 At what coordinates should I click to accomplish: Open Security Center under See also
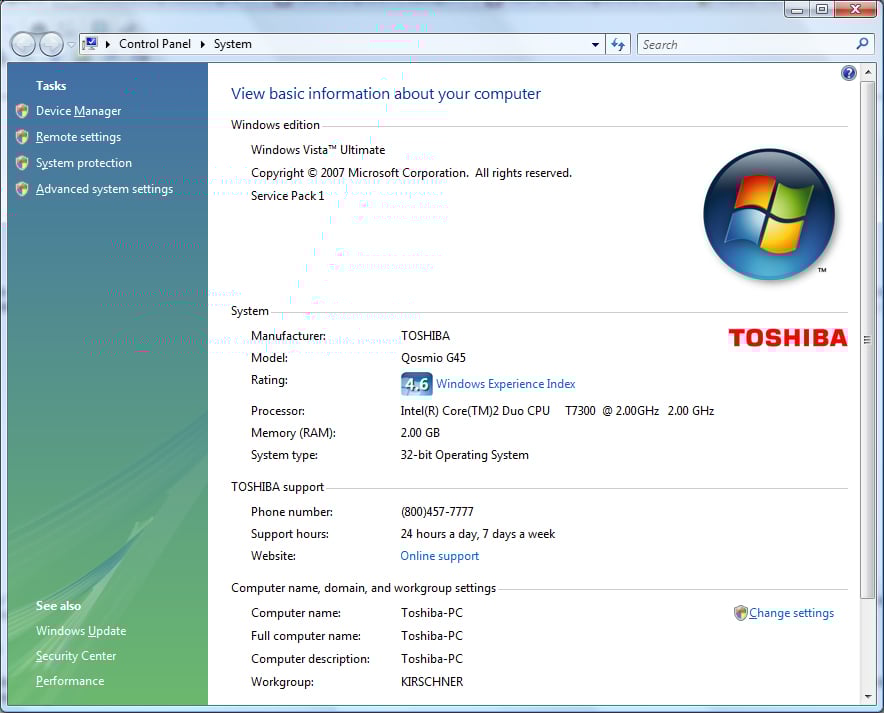click(76, 656)
